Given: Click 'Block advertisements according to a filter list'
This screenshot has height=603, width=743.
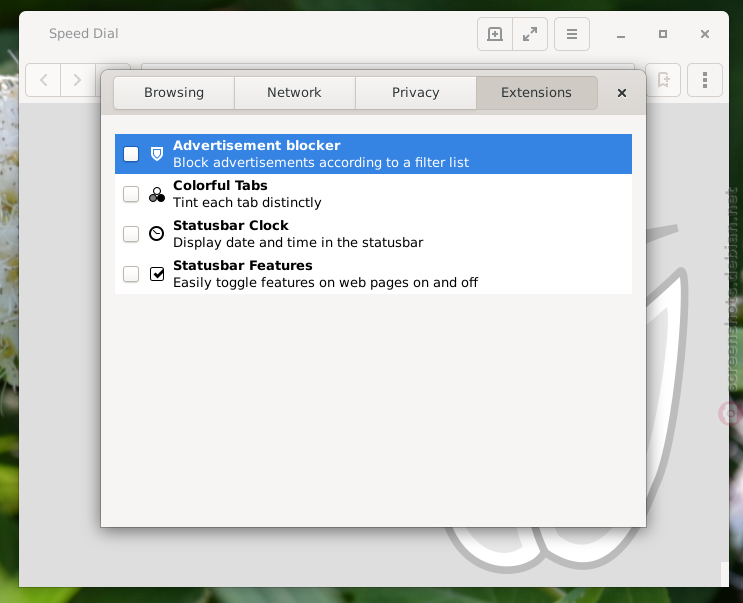Looking at the screenshot, I should pos(321,162).
